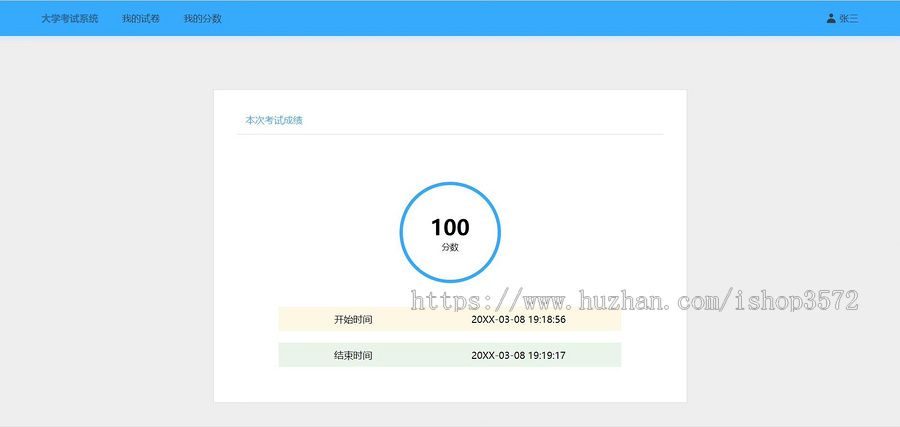
Task: Click the user profile icon beside 张三
Action: click(831, 18)
